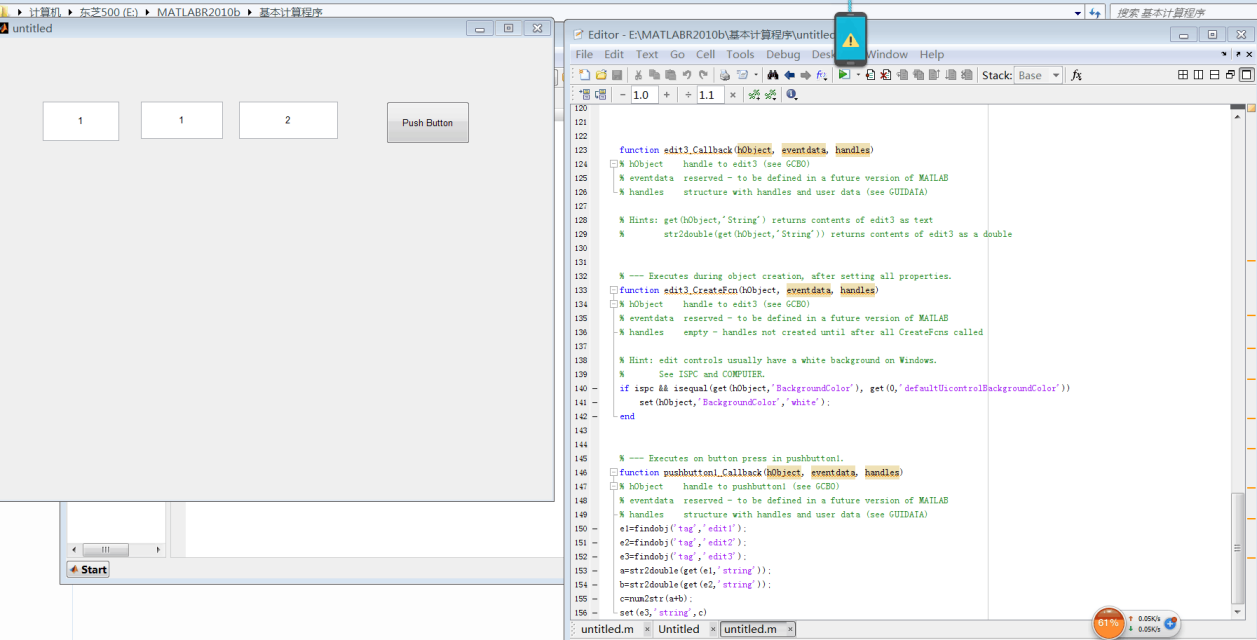
Task: Click the Cut scissors icon
Action: click(638, 75)
